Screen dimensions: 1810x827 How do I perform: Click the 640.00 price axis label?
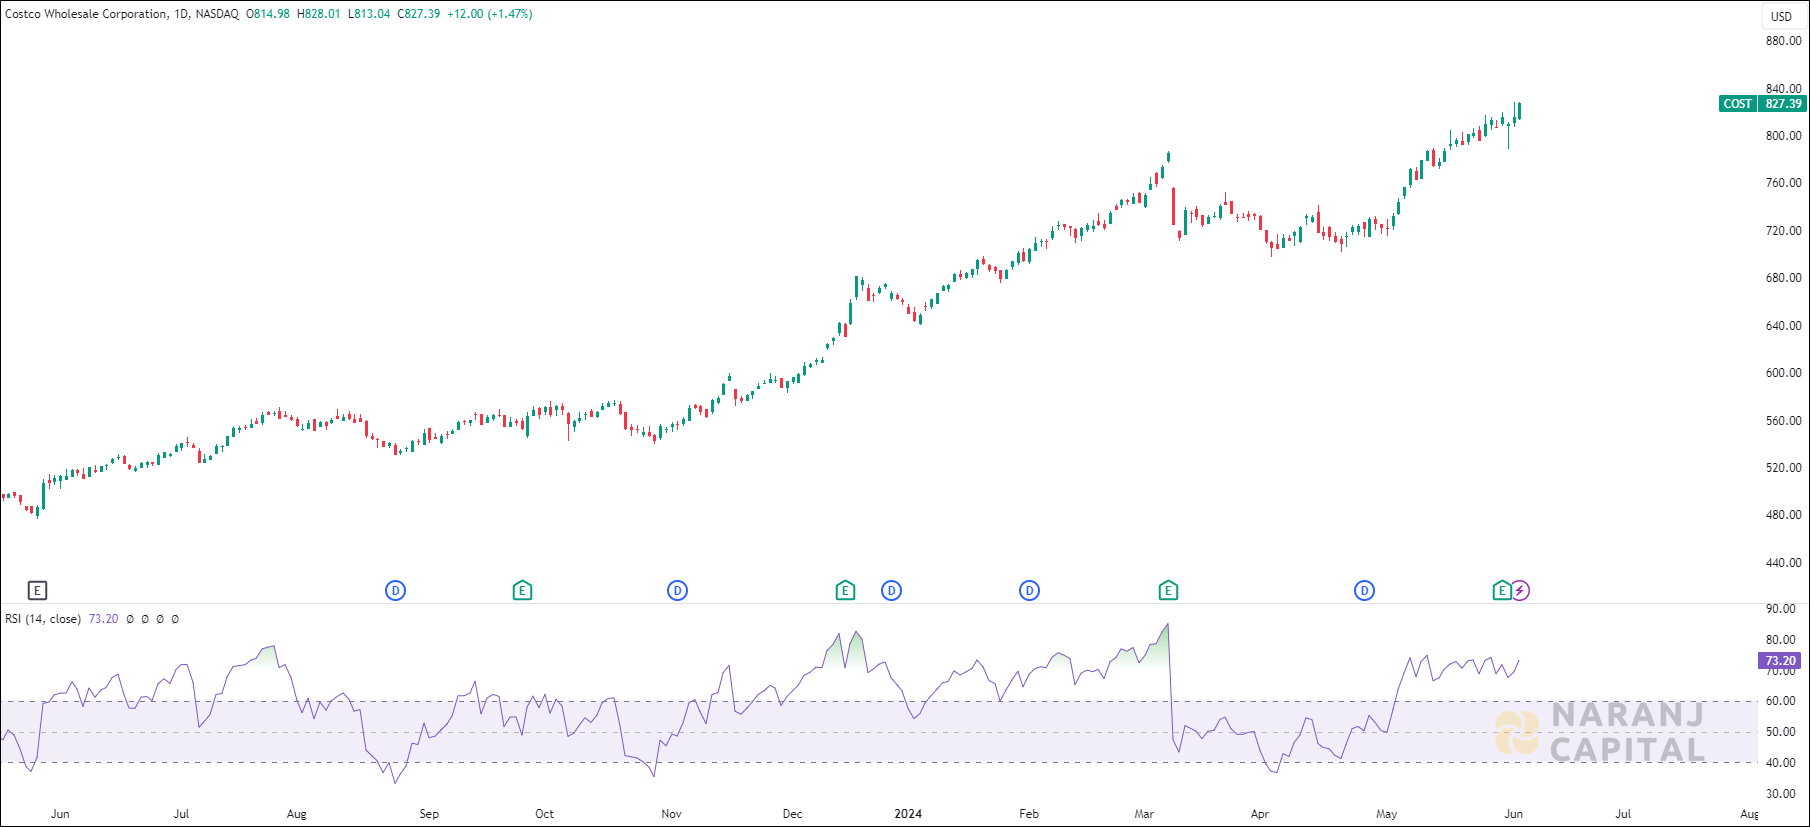click(1783, 326)
